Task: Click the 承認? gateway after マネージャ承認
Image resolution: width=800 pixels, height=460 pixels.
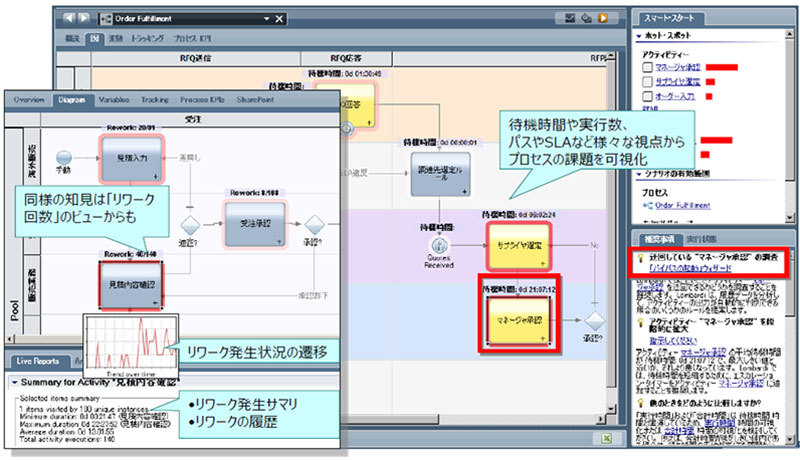Action: click(x=594, y=321)
